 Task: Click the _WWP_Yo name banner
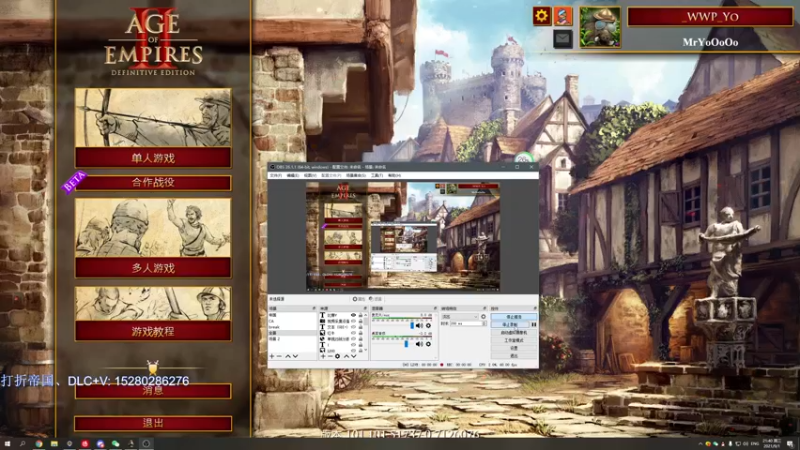(x=710, y=16)
